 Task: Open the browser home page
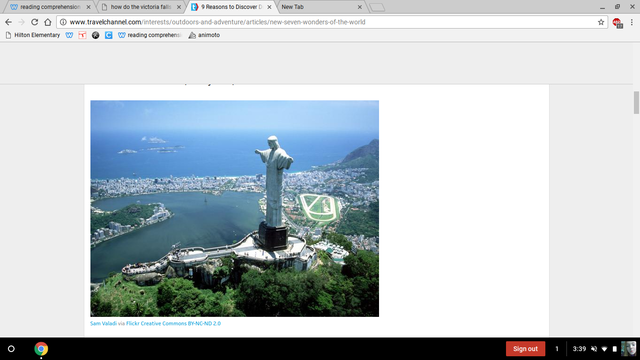click(x=48, y=22)
